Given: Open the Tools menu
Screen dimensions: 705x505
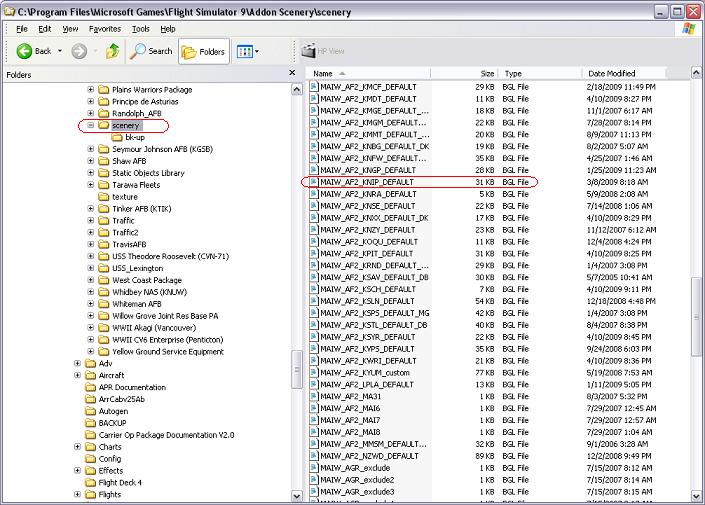Looking at the screenshot, I should 140,29.
